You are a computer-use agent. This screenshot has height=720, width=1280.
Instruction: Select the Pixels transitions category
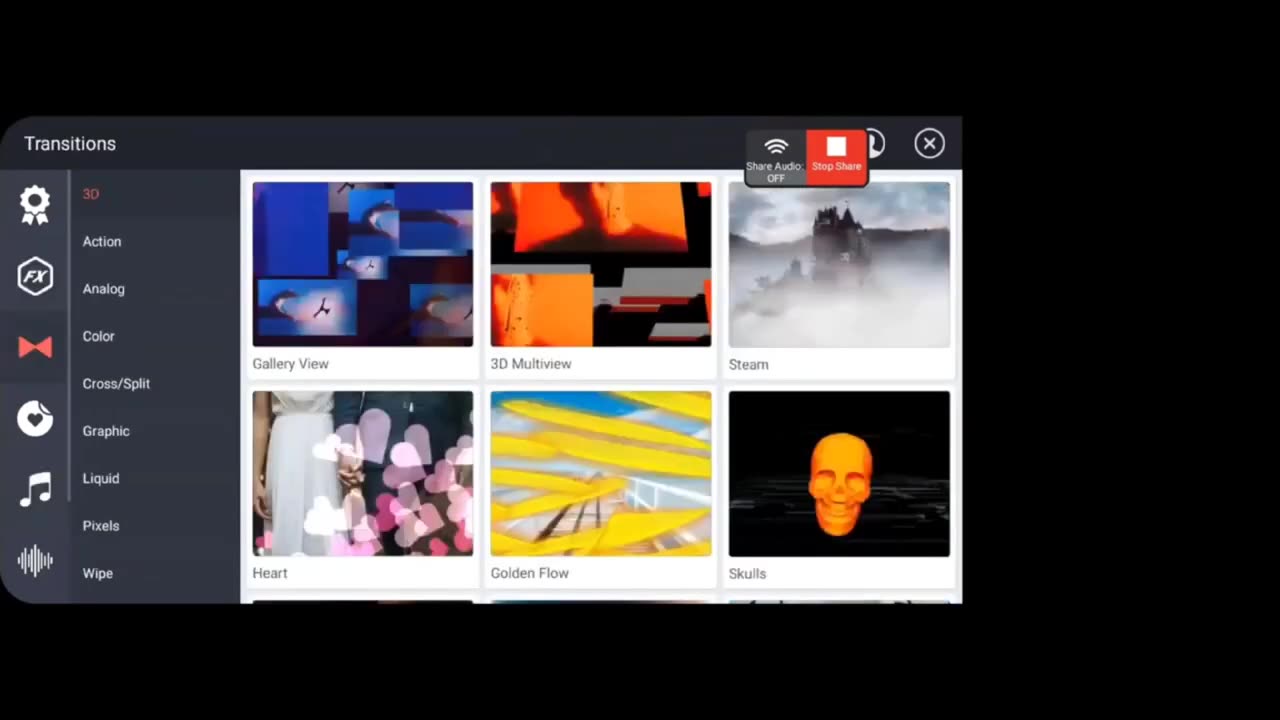click(101, 526)
